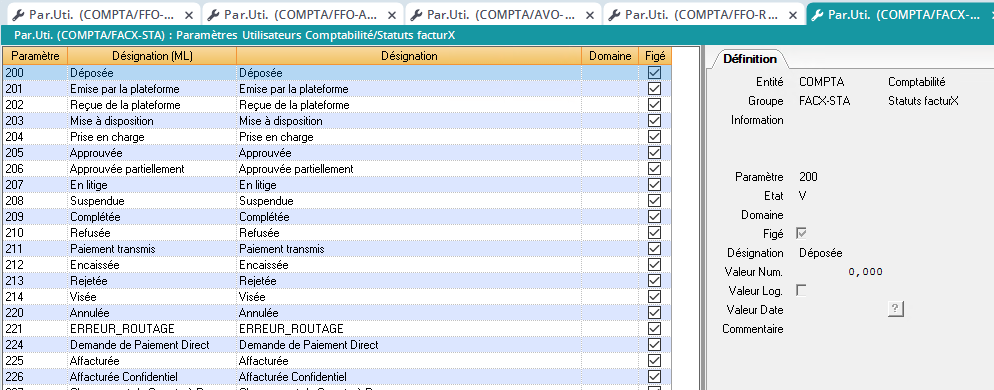This screenshot has height=390, width=994.
Task: Close the COMPTA/AVO Par.Uti. tab
Action: [590, 15]
